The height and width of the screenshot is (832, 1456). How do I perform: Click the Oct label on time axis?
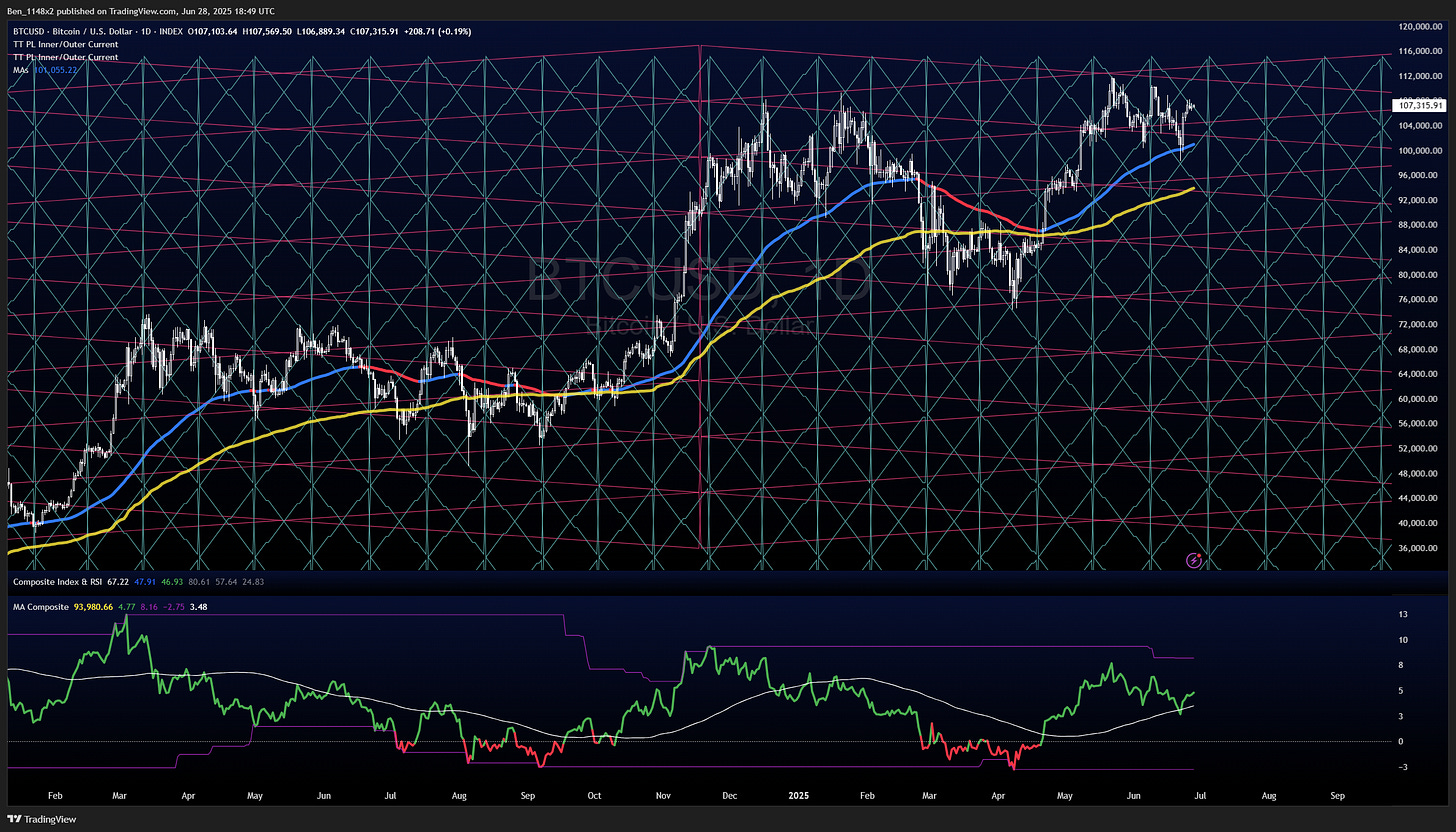tap(594, 796)
